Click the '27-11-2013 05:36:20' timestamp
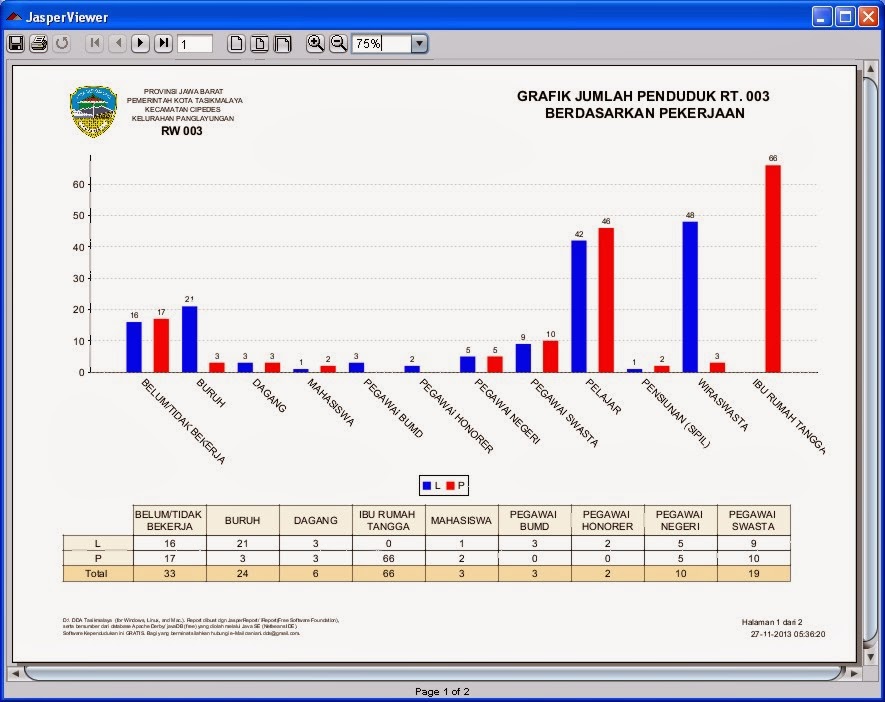 788,634
